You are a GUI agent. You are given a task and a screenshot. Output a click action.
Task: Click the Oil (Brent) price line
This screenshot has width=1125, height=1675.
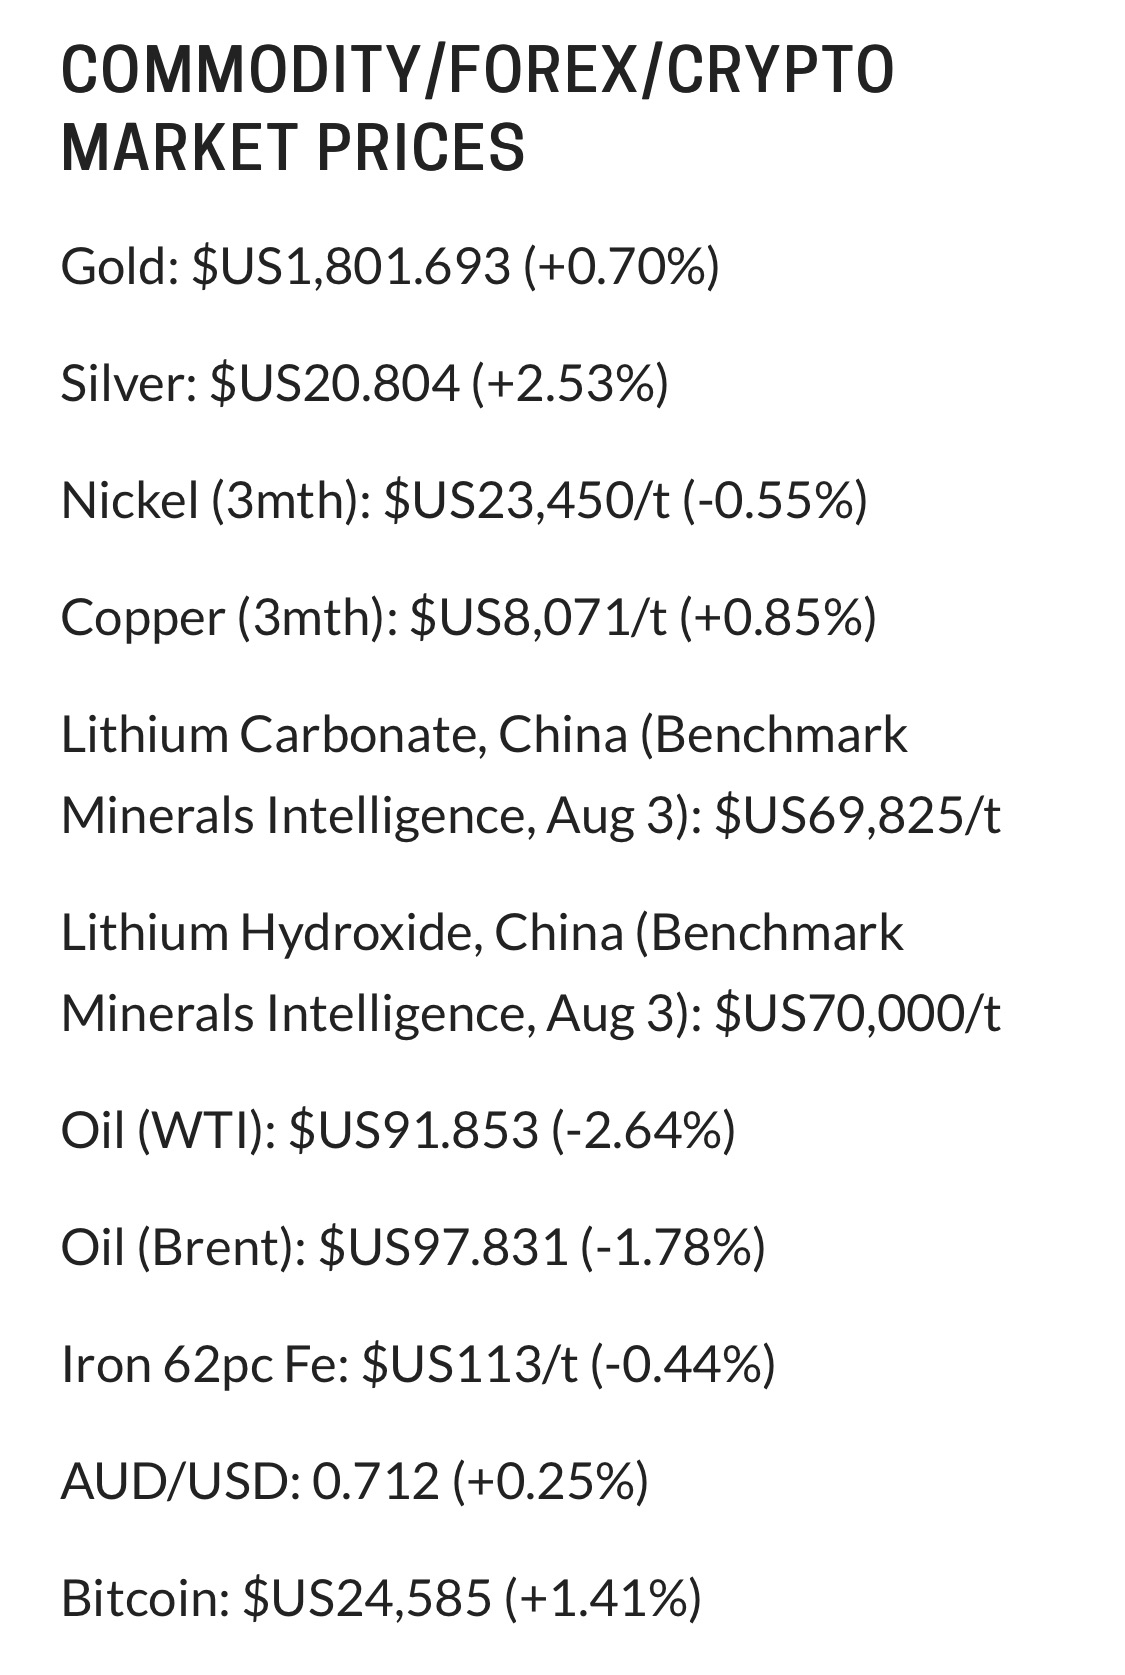coord(413,1247)
